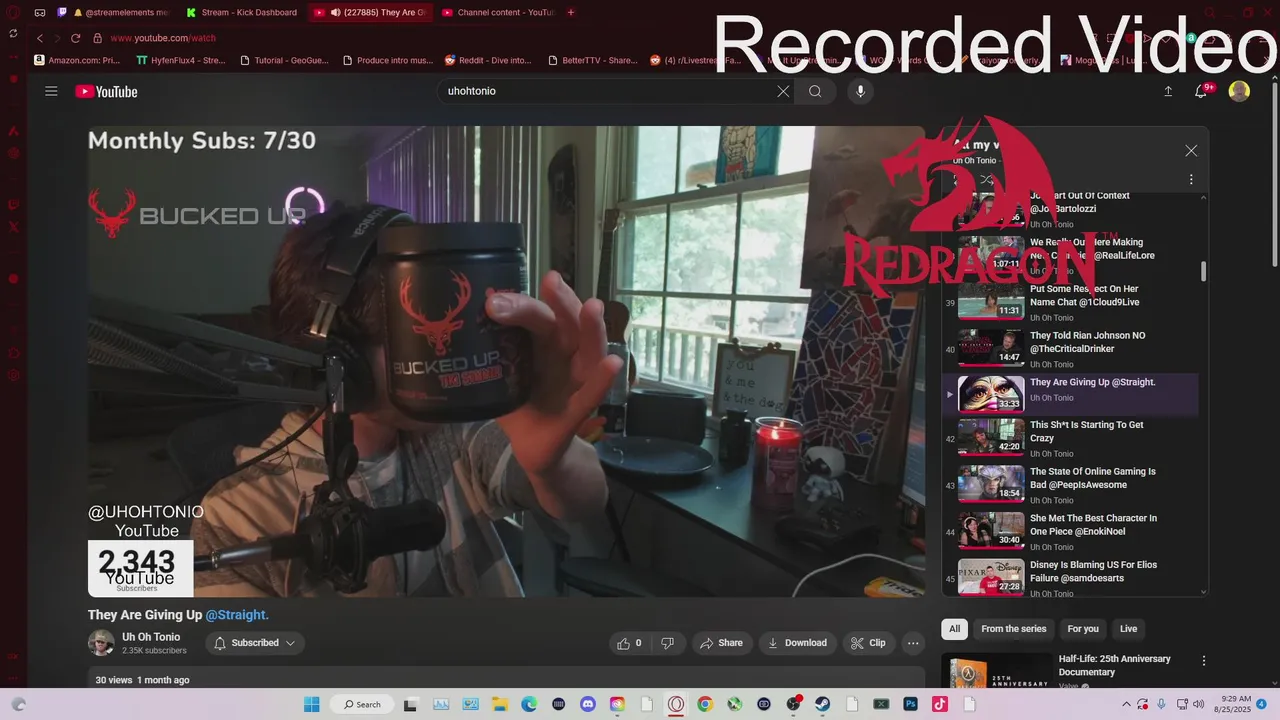Open Uh Oh Tonio channel avatar
1280x720 pixels.
coord(101,643)
